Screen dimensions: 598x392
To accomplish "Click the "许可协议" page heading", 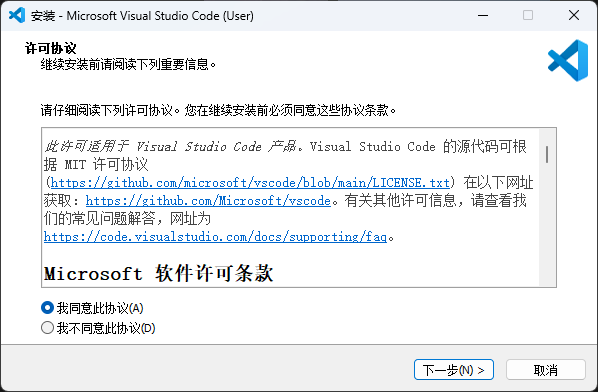I will tap(51, 48).
